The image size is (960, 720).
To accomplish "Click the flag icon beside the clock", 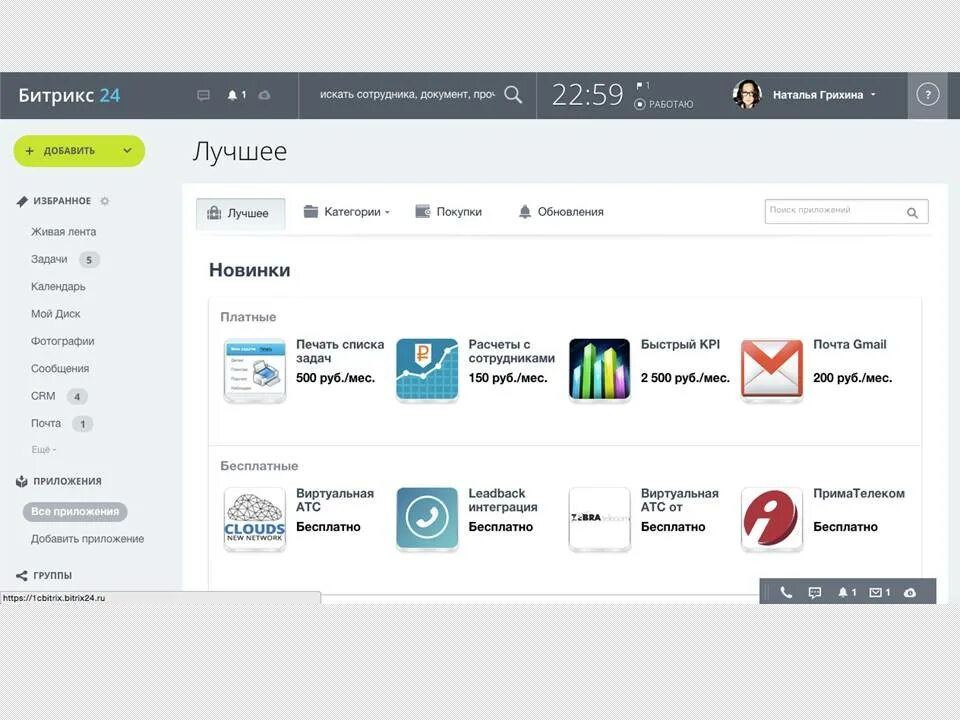I will [x=639, y=85].
